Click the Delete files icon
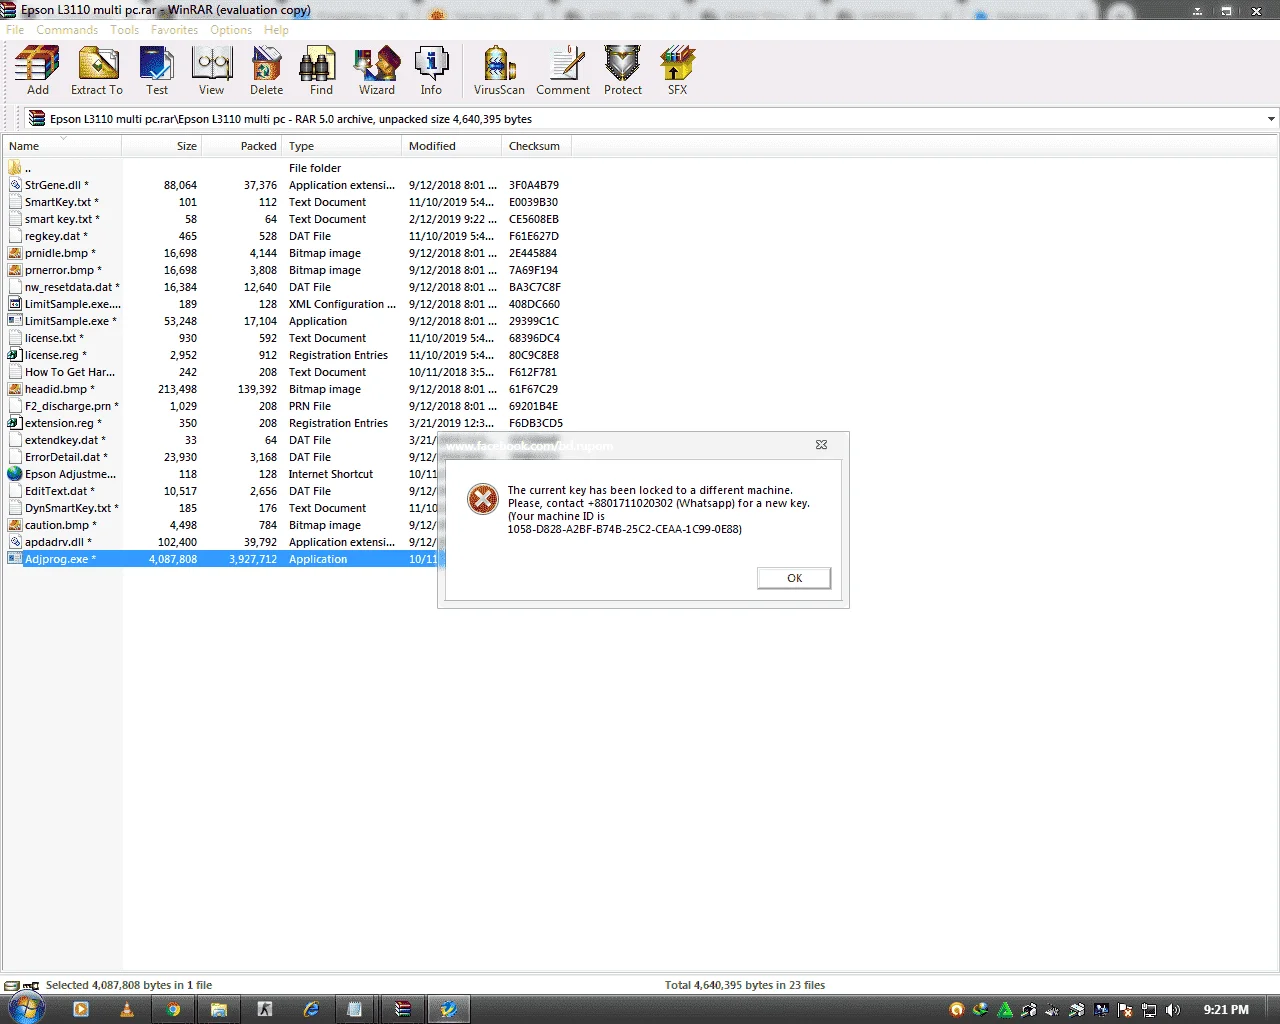The image size is (1280, 1024). pos(266,70)
